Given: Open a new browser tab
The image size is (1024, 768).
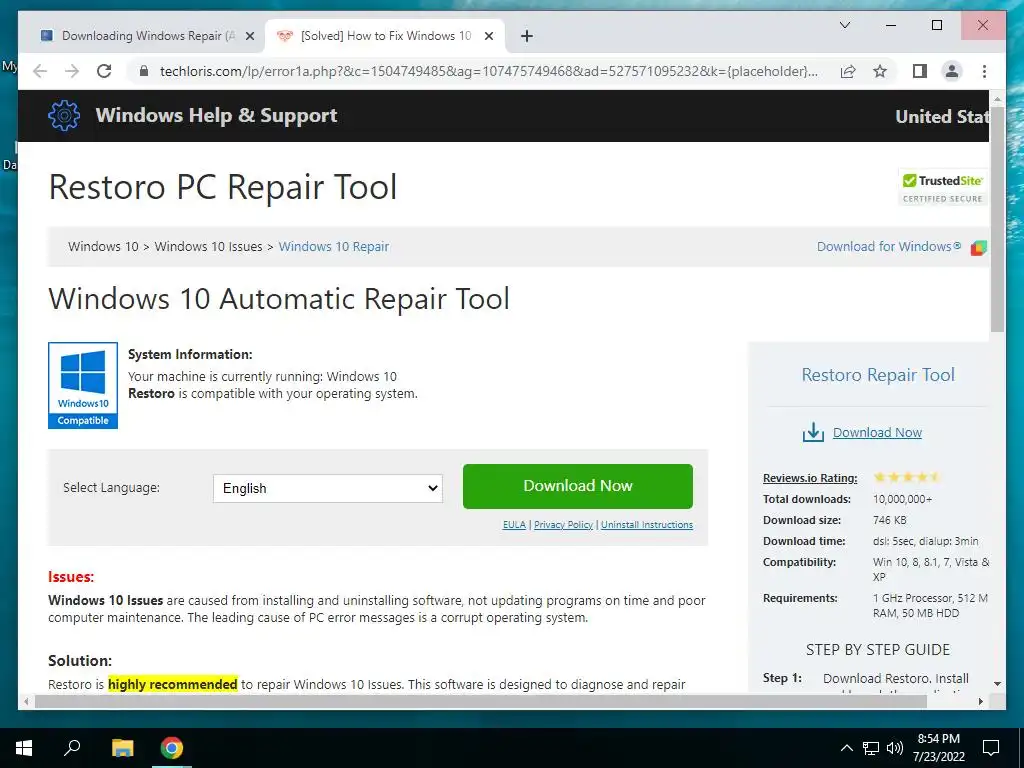Looking at the screenshot, I should point(526,36).
